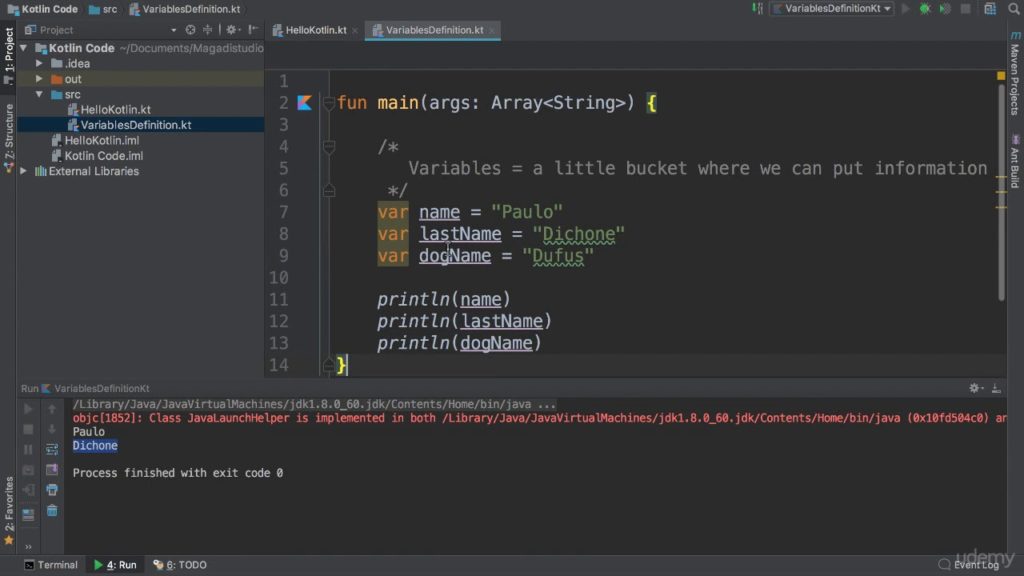Hide the Run panel via download-arrow icon
The height and width of the screenshot is (576, 1024).
pyautogui.click(x=996, y=388)
